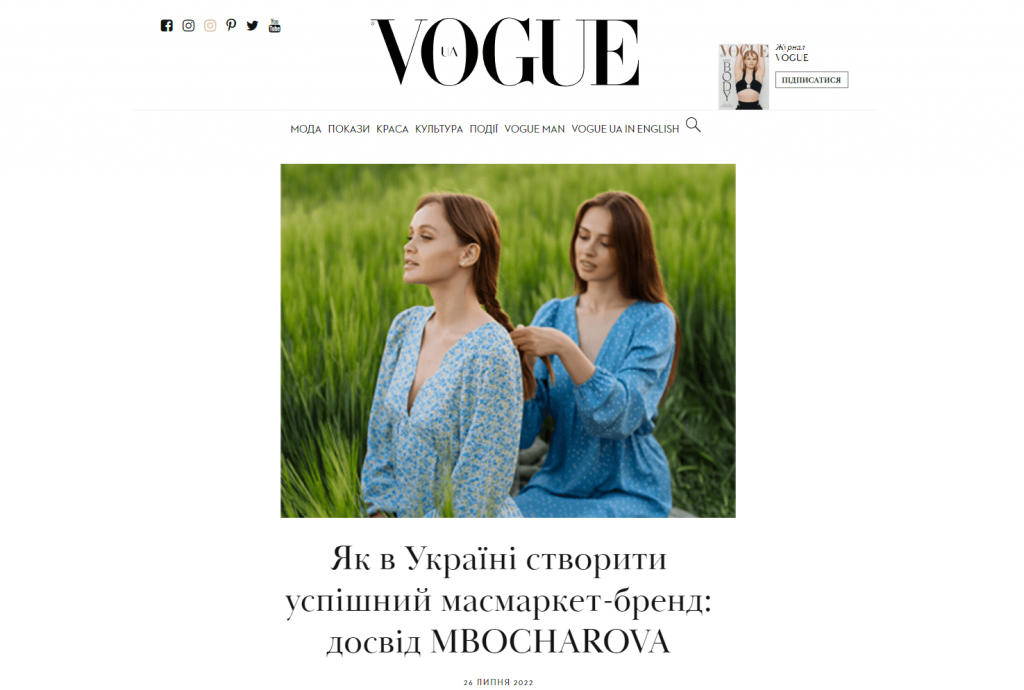
Task: Open the beige-colored Instagram icon
Action: tap(210, 25)
